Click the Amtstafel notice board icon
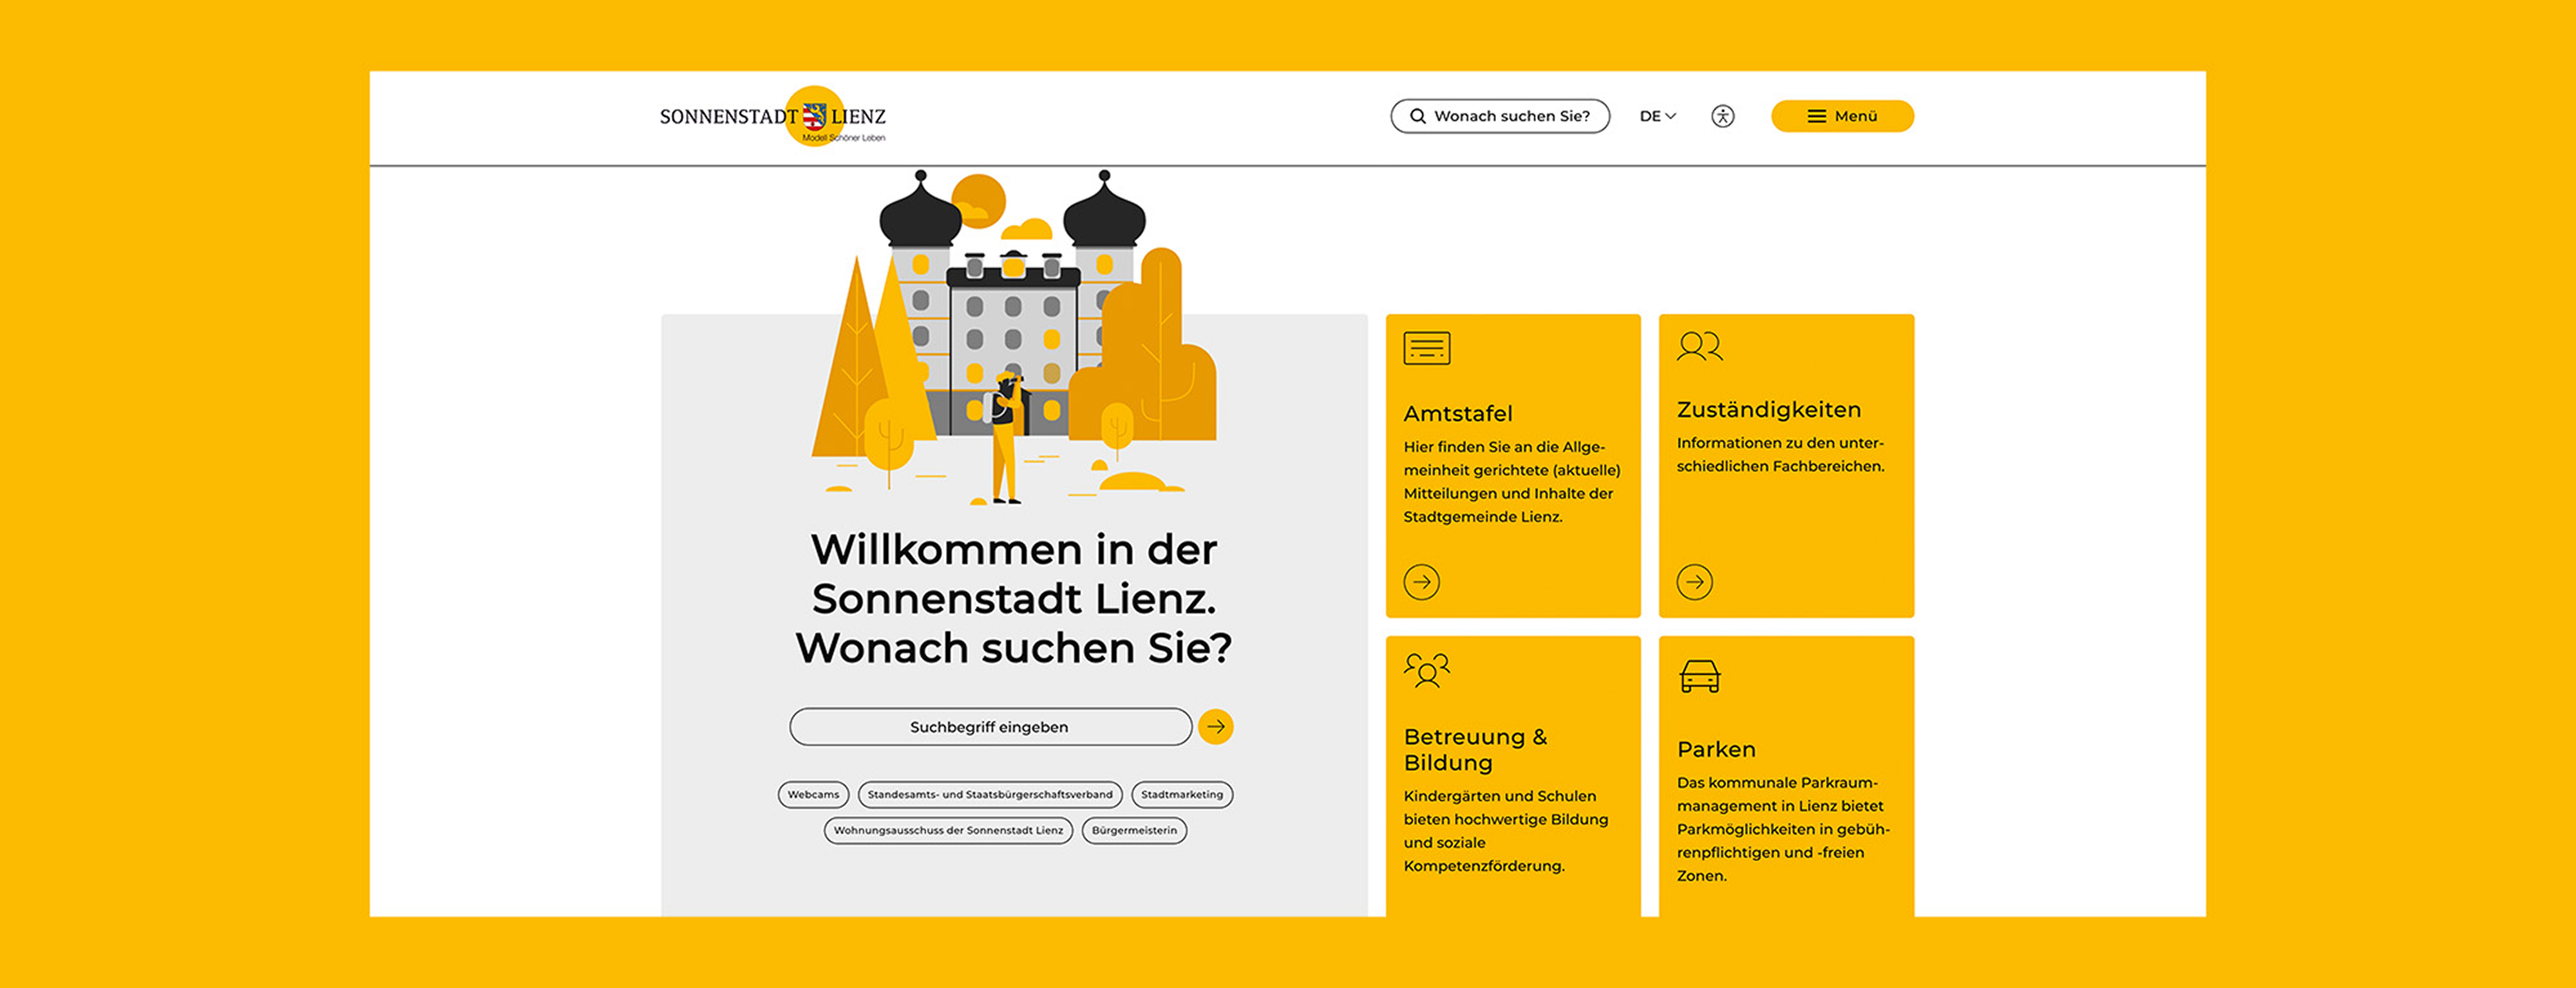This screenshot has height=988, width=2576. 1426,348
